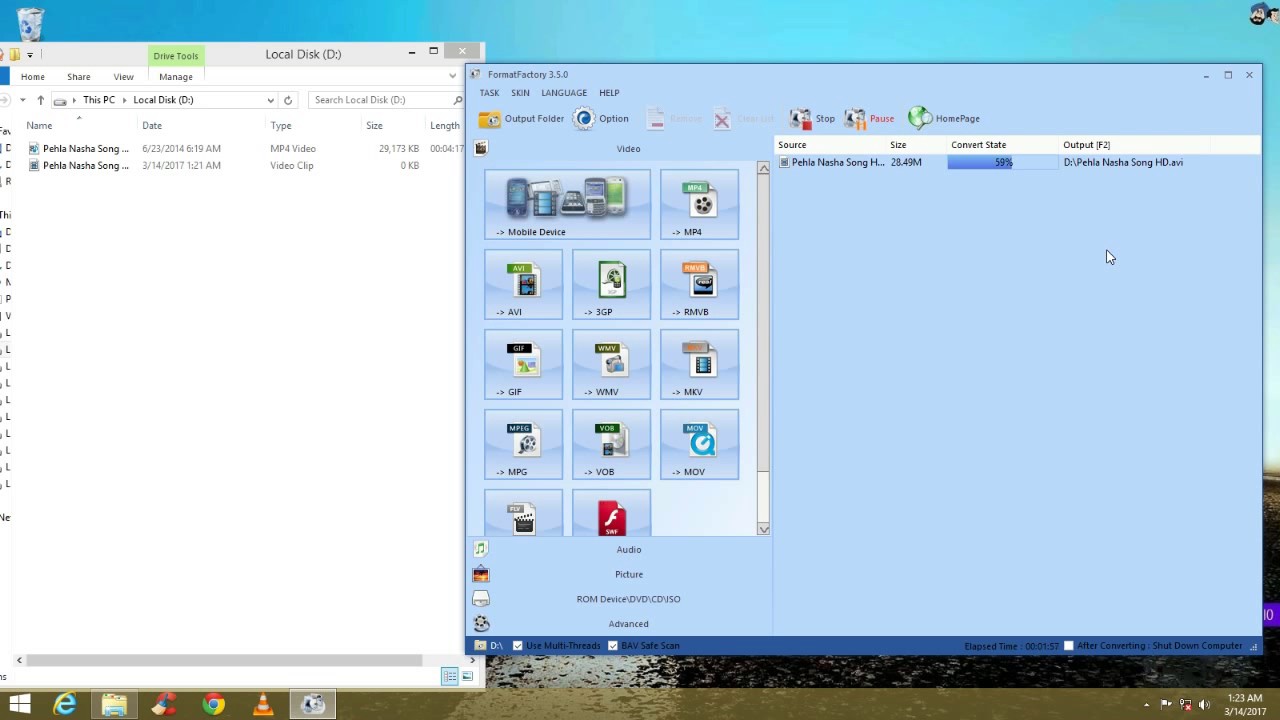Click the greyed-out Clear List button
The height and width of the screenshot is (720, 1280).
744,119
